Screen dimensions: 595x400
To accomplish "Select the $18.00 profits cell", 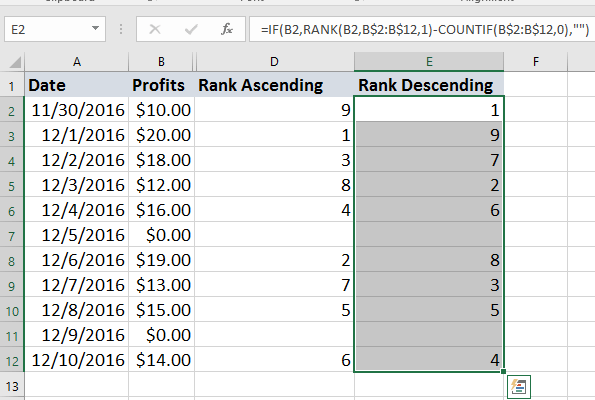I will 162,160.
